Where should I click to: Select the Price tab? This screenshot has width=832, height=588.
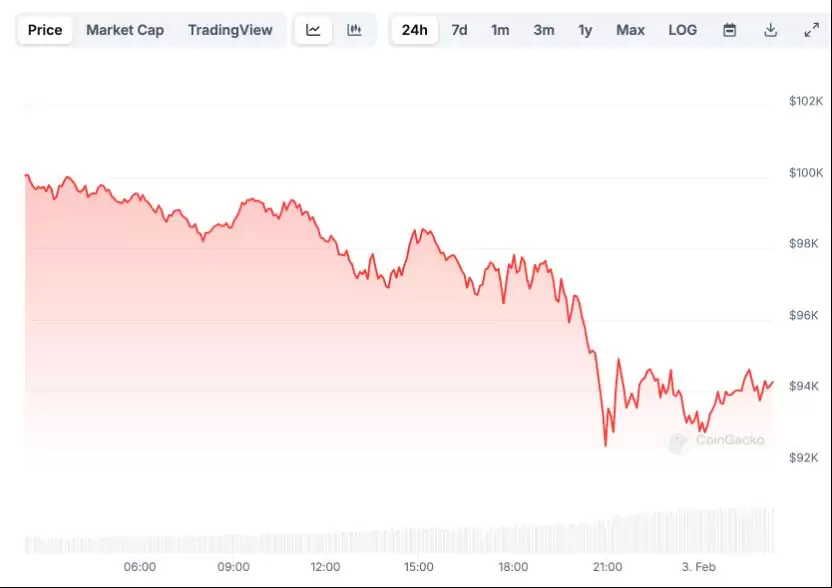point(44,30)
